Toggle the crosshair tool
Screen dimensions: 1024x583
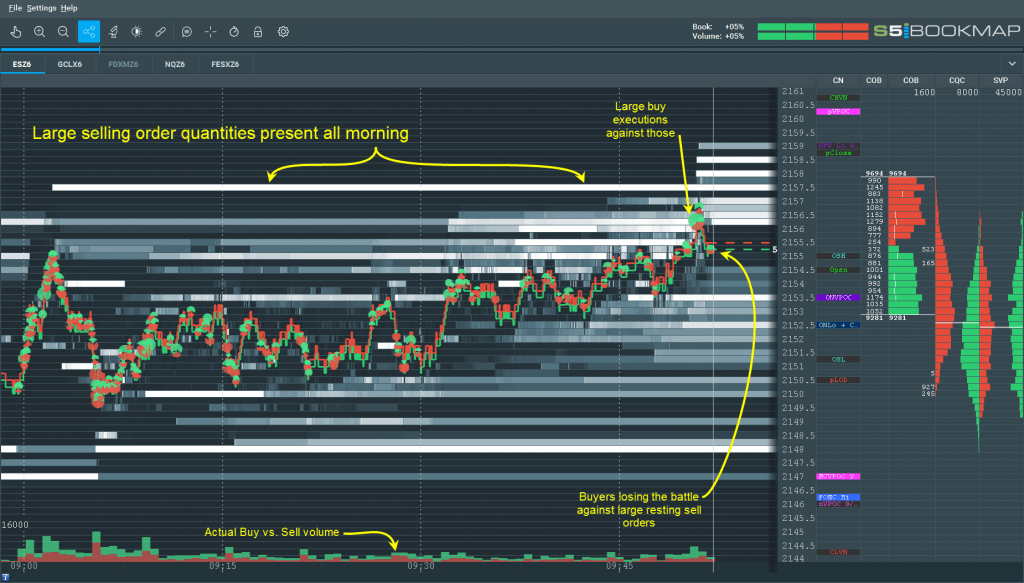(209, 31)
